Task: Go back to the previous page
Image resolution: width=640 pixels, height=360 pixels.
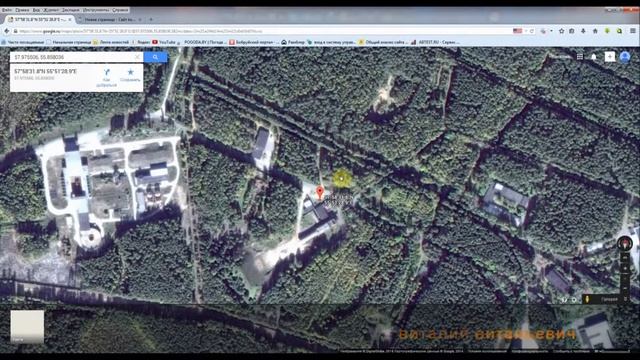Action: click(7, 31)
